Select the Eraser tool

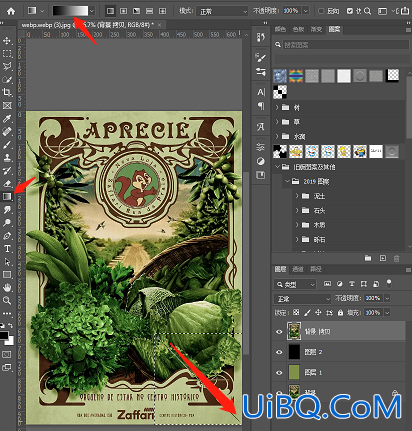point(7,183)
